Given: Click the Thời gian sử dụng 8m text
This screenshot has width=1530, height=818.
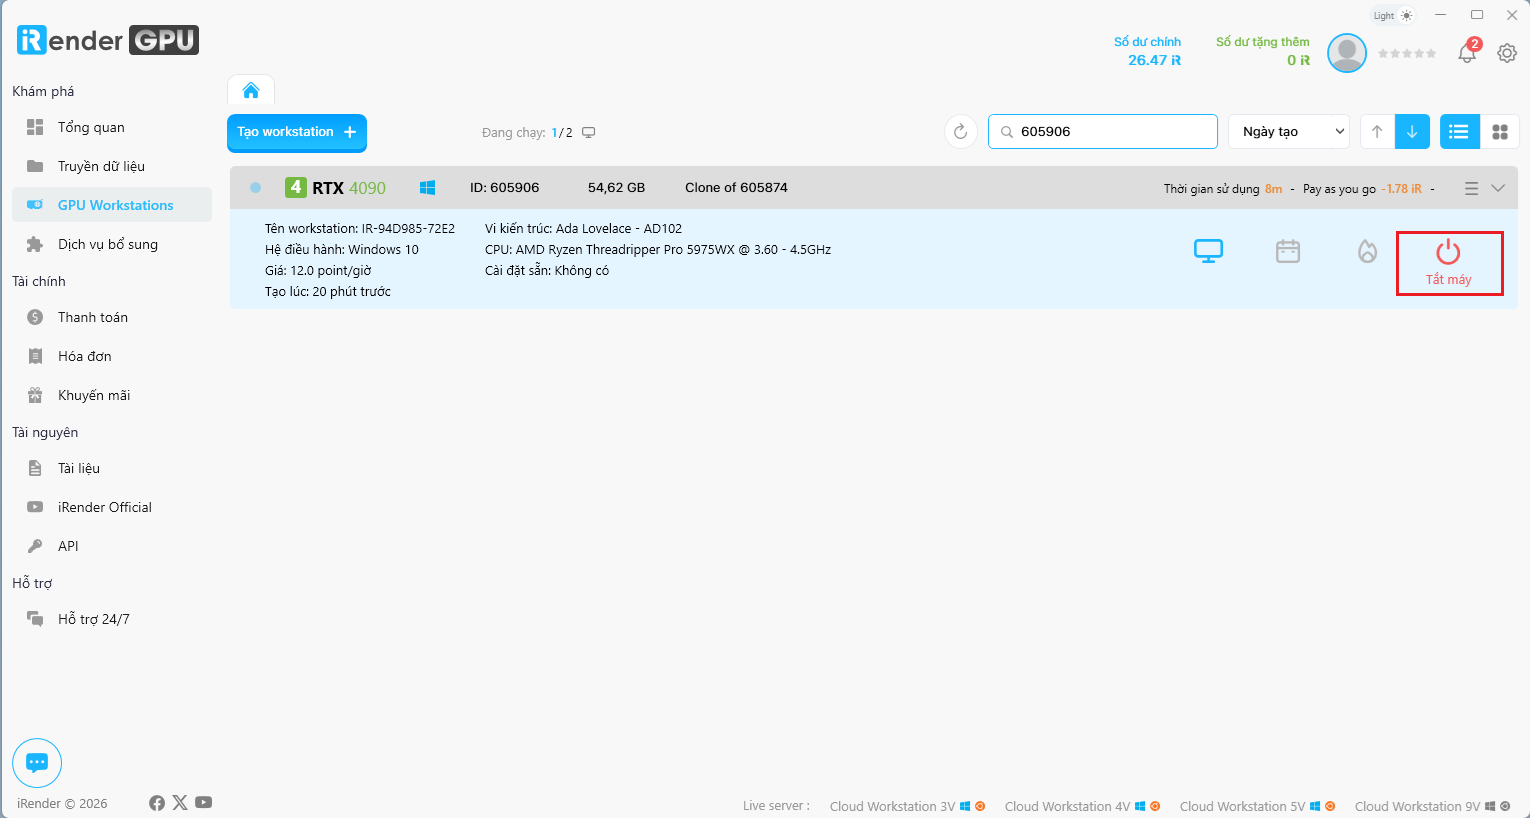Looking at the screenshot, I should [1223, 189].
